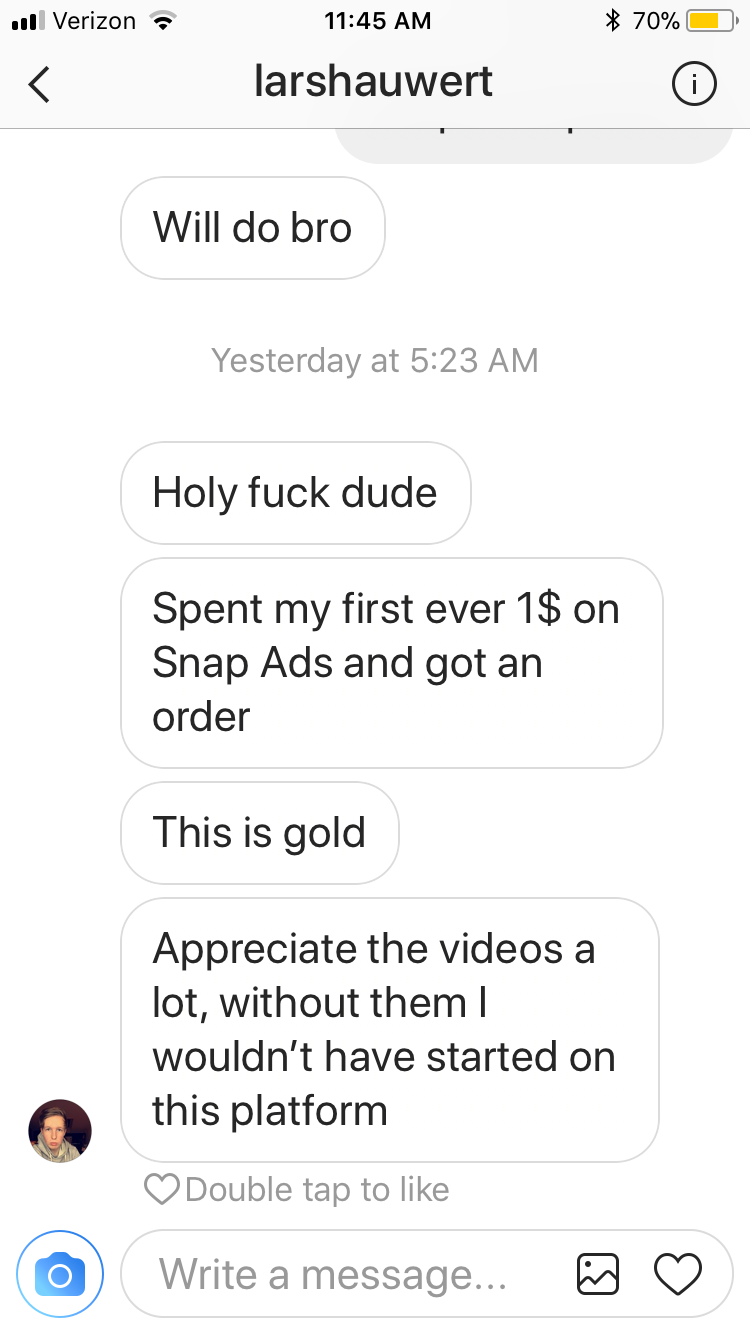Image resolution: width=750 pixels, height=1334 pixels.
Task: Tap the small heart next to Double tap to like
Action: click(x=161, y=1189)
